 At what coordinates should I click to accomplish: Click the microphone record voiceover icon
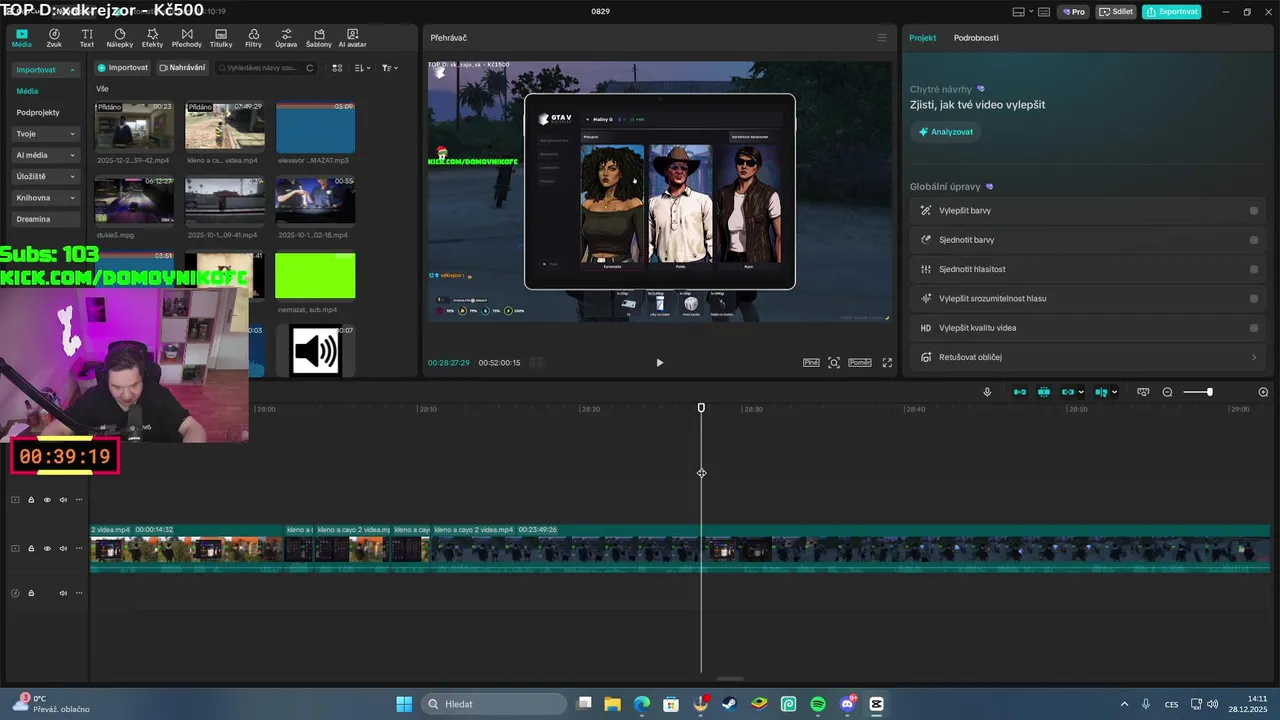987,392
